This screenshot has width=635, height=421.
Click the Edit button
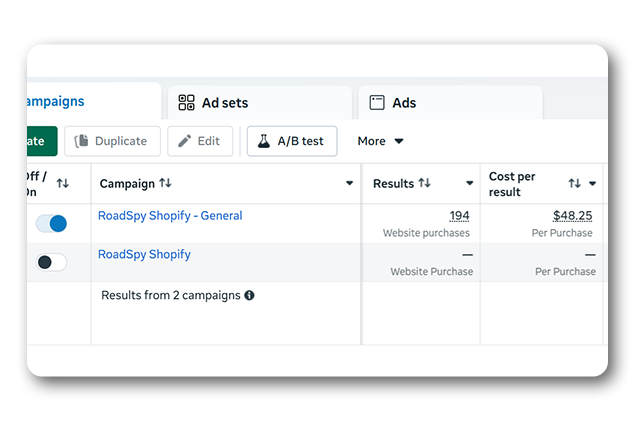(x=200, y=141)
